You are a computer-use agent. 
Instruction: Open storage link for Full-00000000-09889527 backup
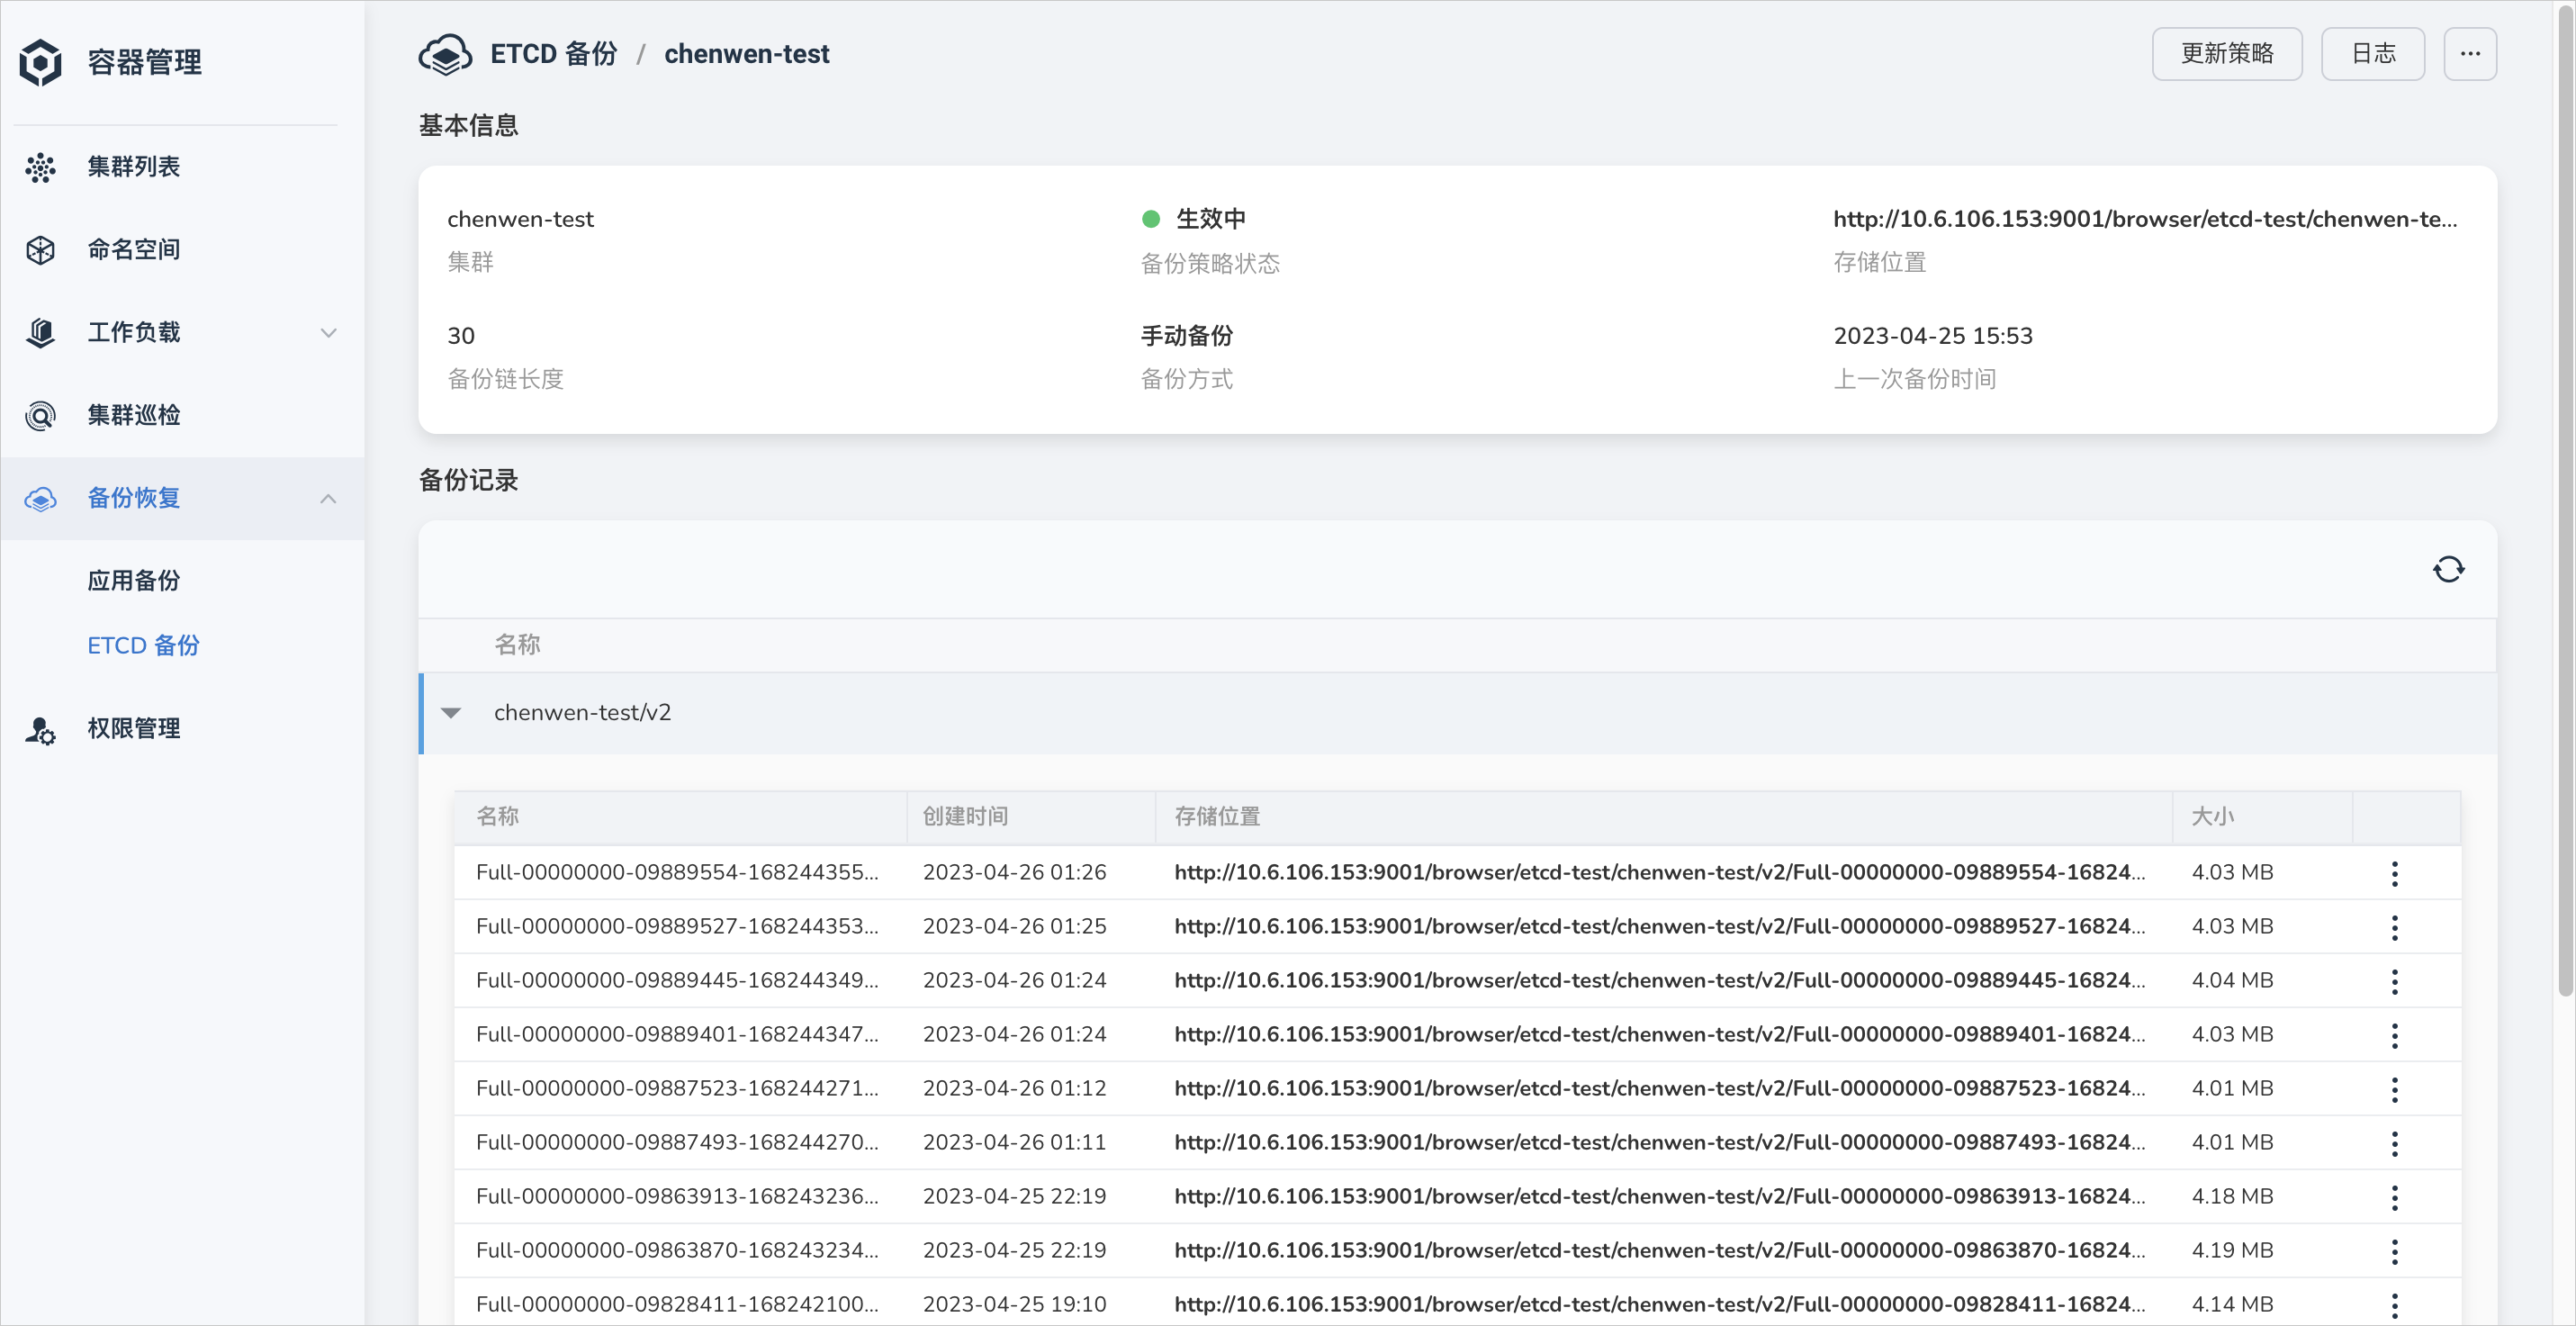click(x=1659, y=926)
